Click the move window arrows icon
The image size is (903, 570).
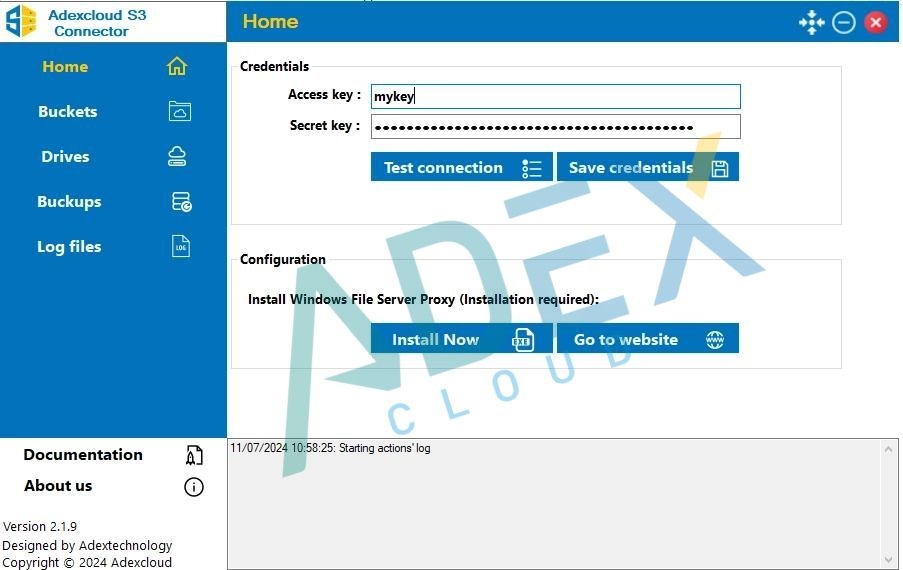(811, 22)
